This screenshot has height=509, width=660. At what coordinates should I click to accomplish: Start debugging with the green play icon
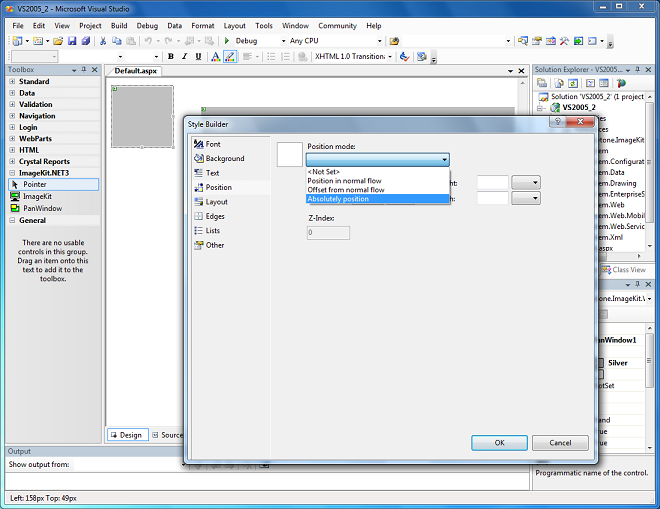(x=227, y=41)
